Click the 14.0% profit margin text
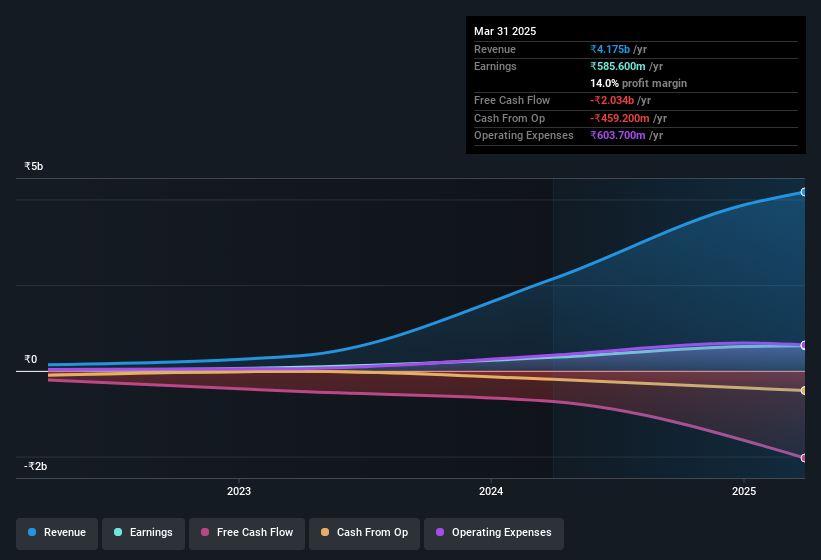The width and height of the screenshot is (821, 560). pyautogui.click(x=638, y=83)
